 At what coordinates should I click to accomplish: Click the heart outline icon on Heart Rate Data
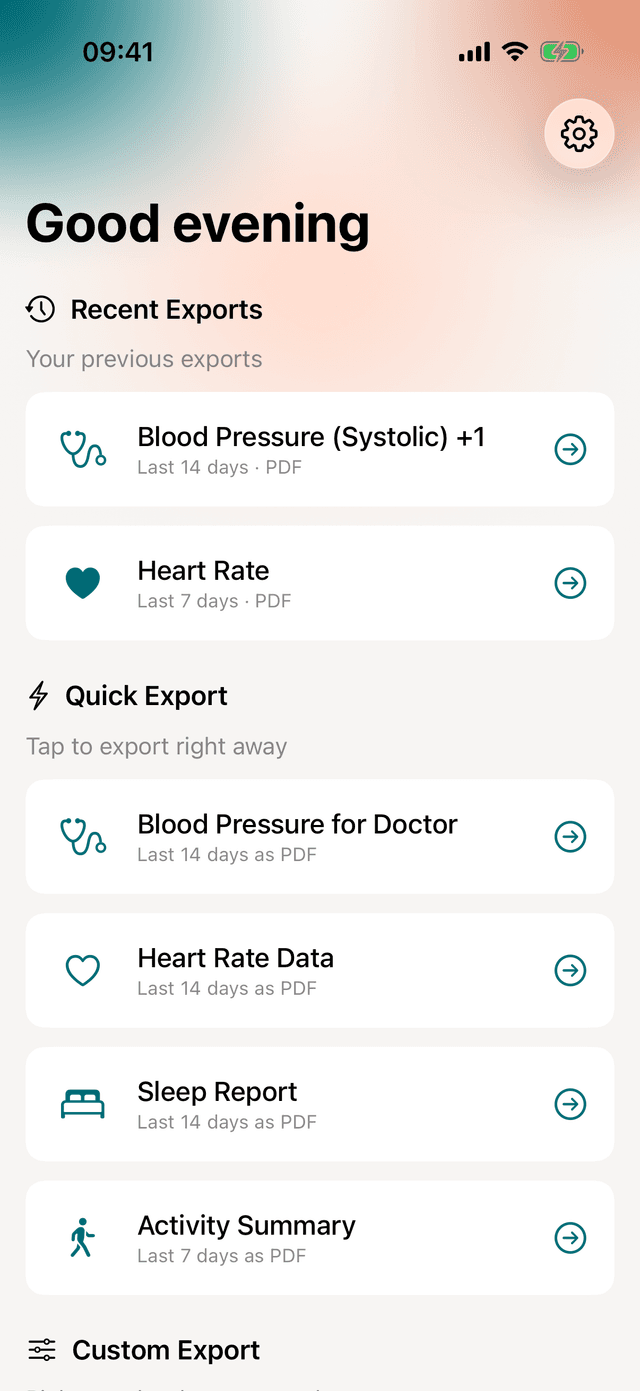click(x=83, y=970)
